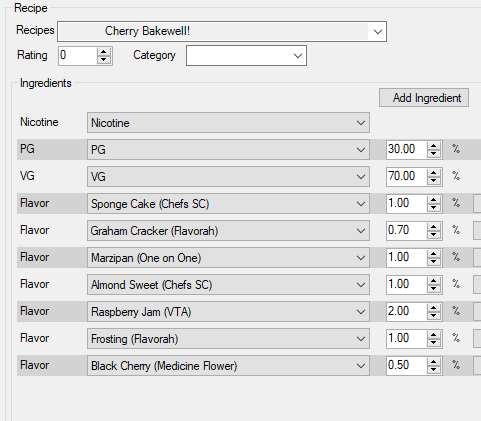Image resolution: width=481 pixels, height=421 pixels.
Task: Click the Rating value field
Action: coord(78,55)
